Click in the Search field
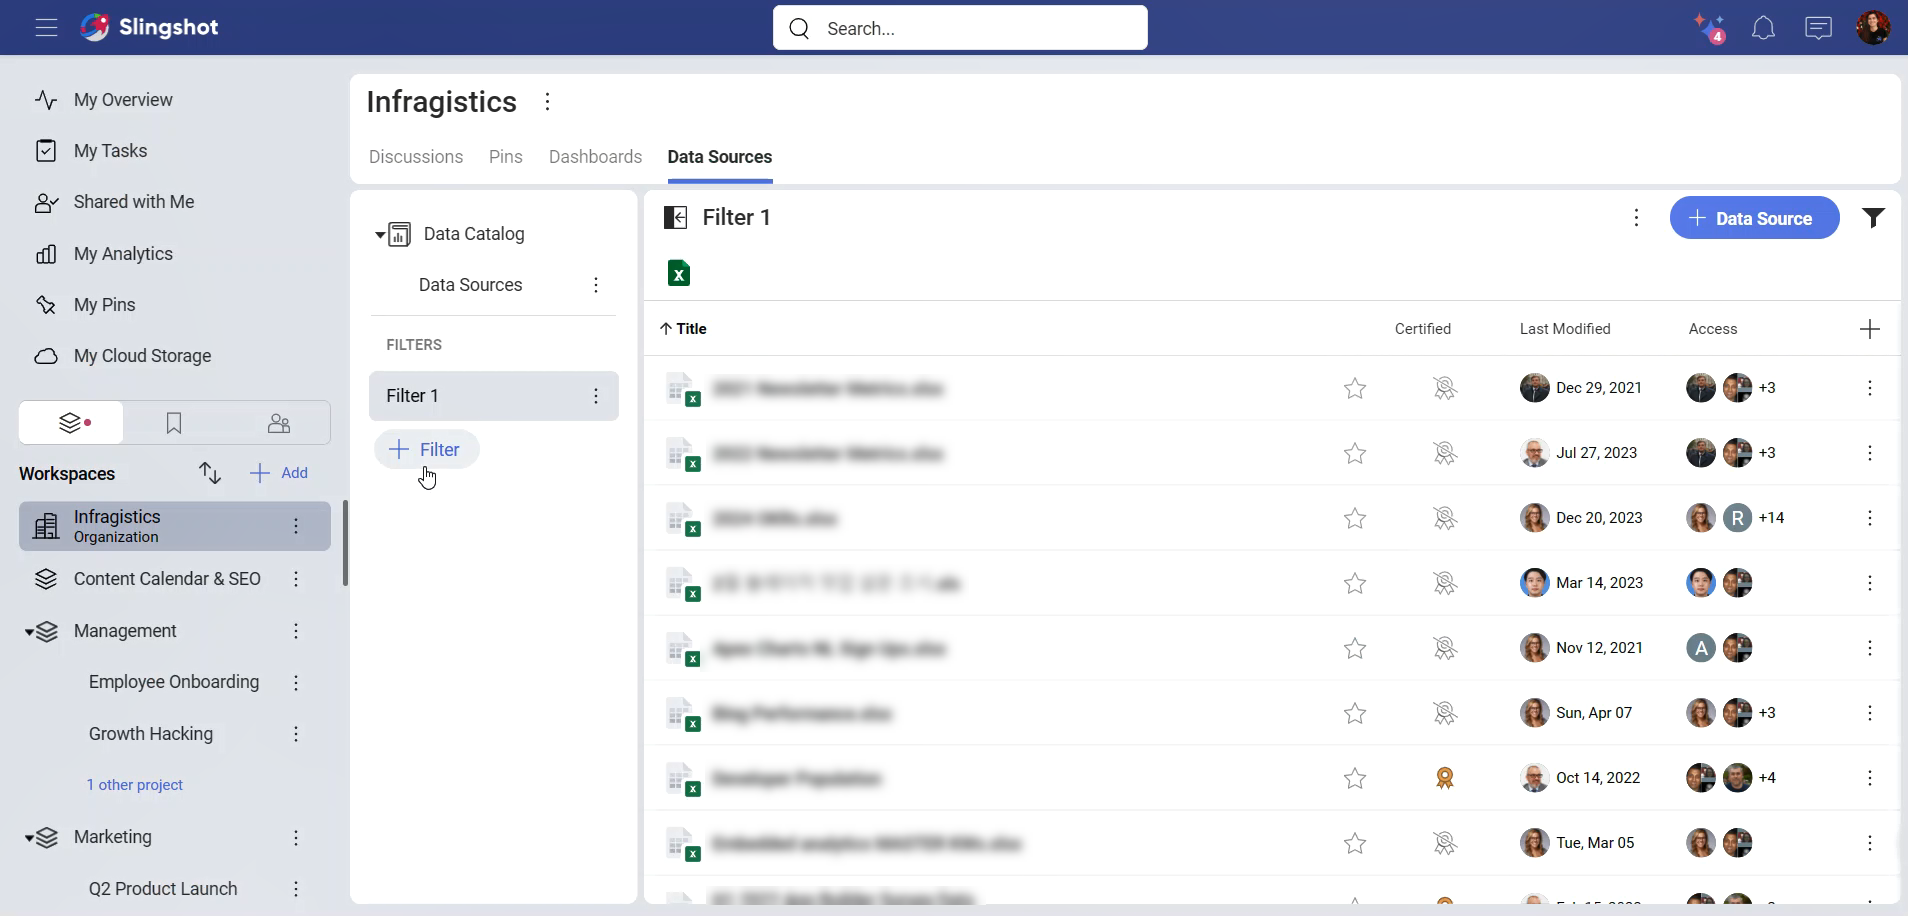Screen dimensions: 1908x916 click(960, 28)
